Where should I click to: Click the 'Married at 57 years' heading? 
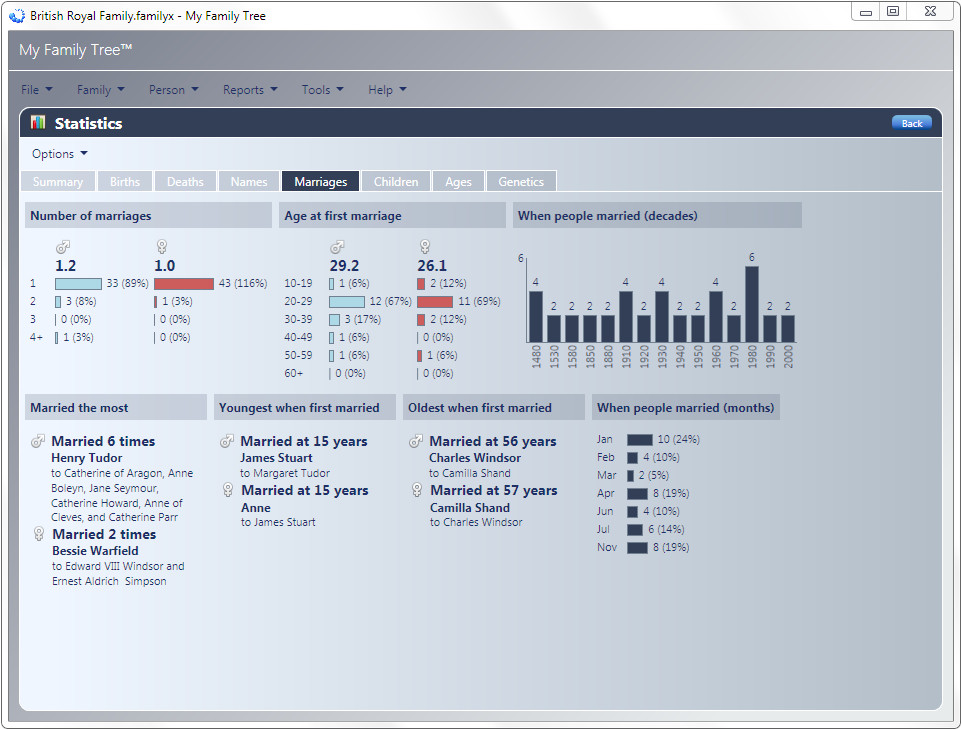tap(494, 490)
